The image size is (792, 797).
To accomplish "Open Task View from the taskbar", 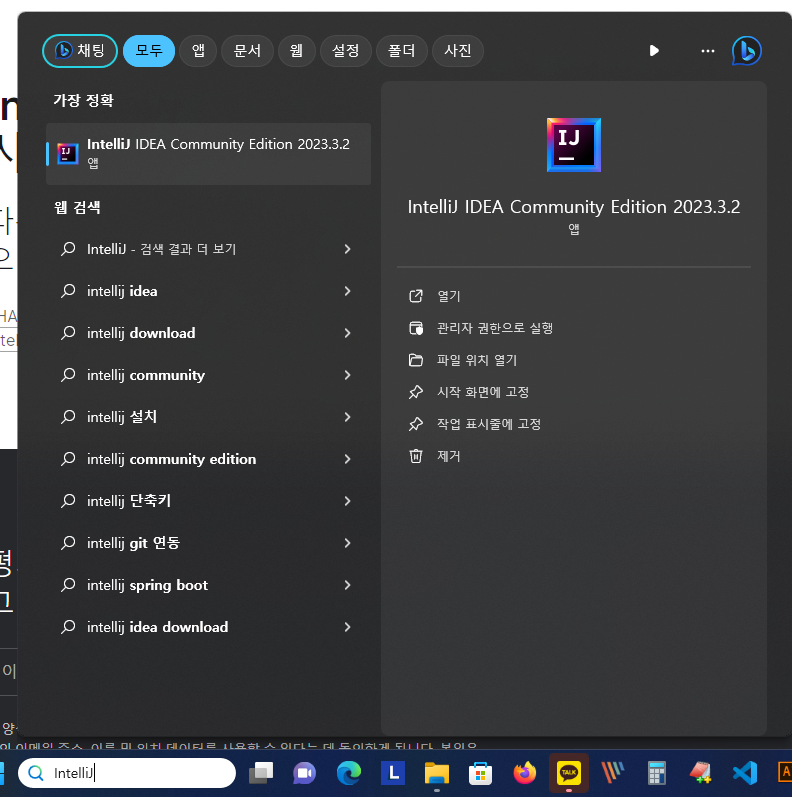I will (x=261, y=773).
